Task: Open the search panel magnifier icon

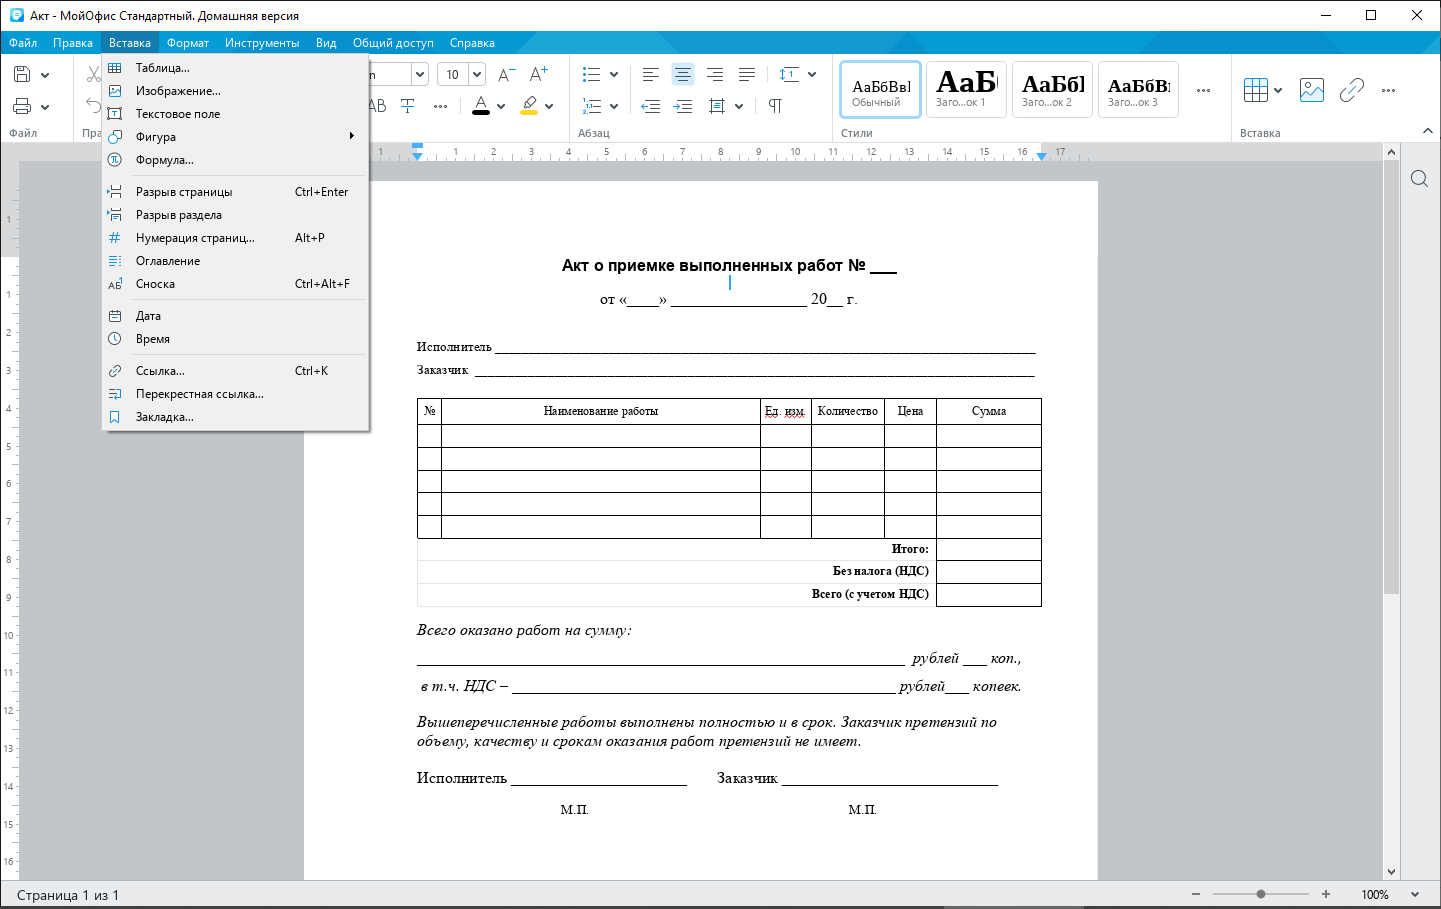Action: (x=1419, y=179)
